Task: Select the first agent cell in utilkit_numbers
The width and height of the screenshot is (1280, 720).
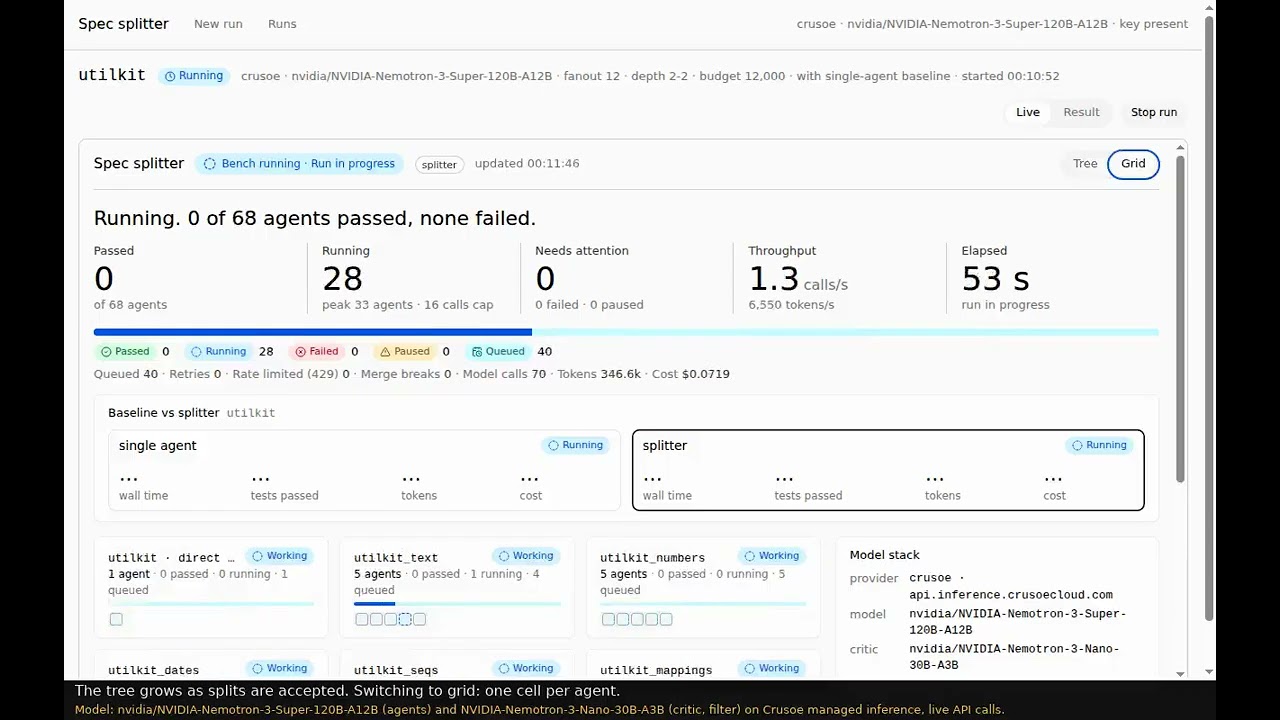Action: pyautogui.click(x=608, y=620)
